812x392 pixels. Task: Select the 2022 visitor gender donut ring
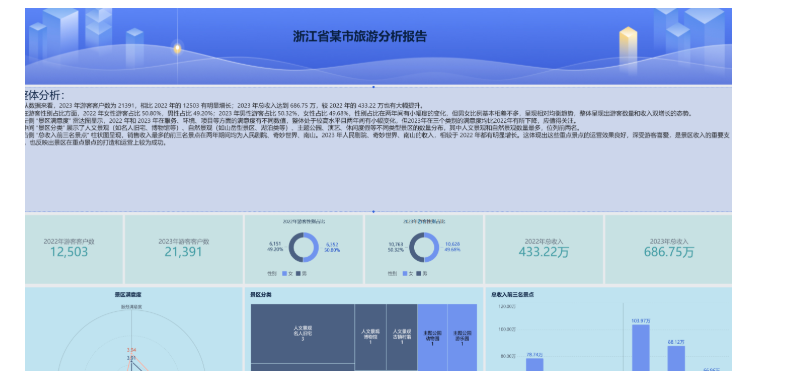(x=303, y=247)
